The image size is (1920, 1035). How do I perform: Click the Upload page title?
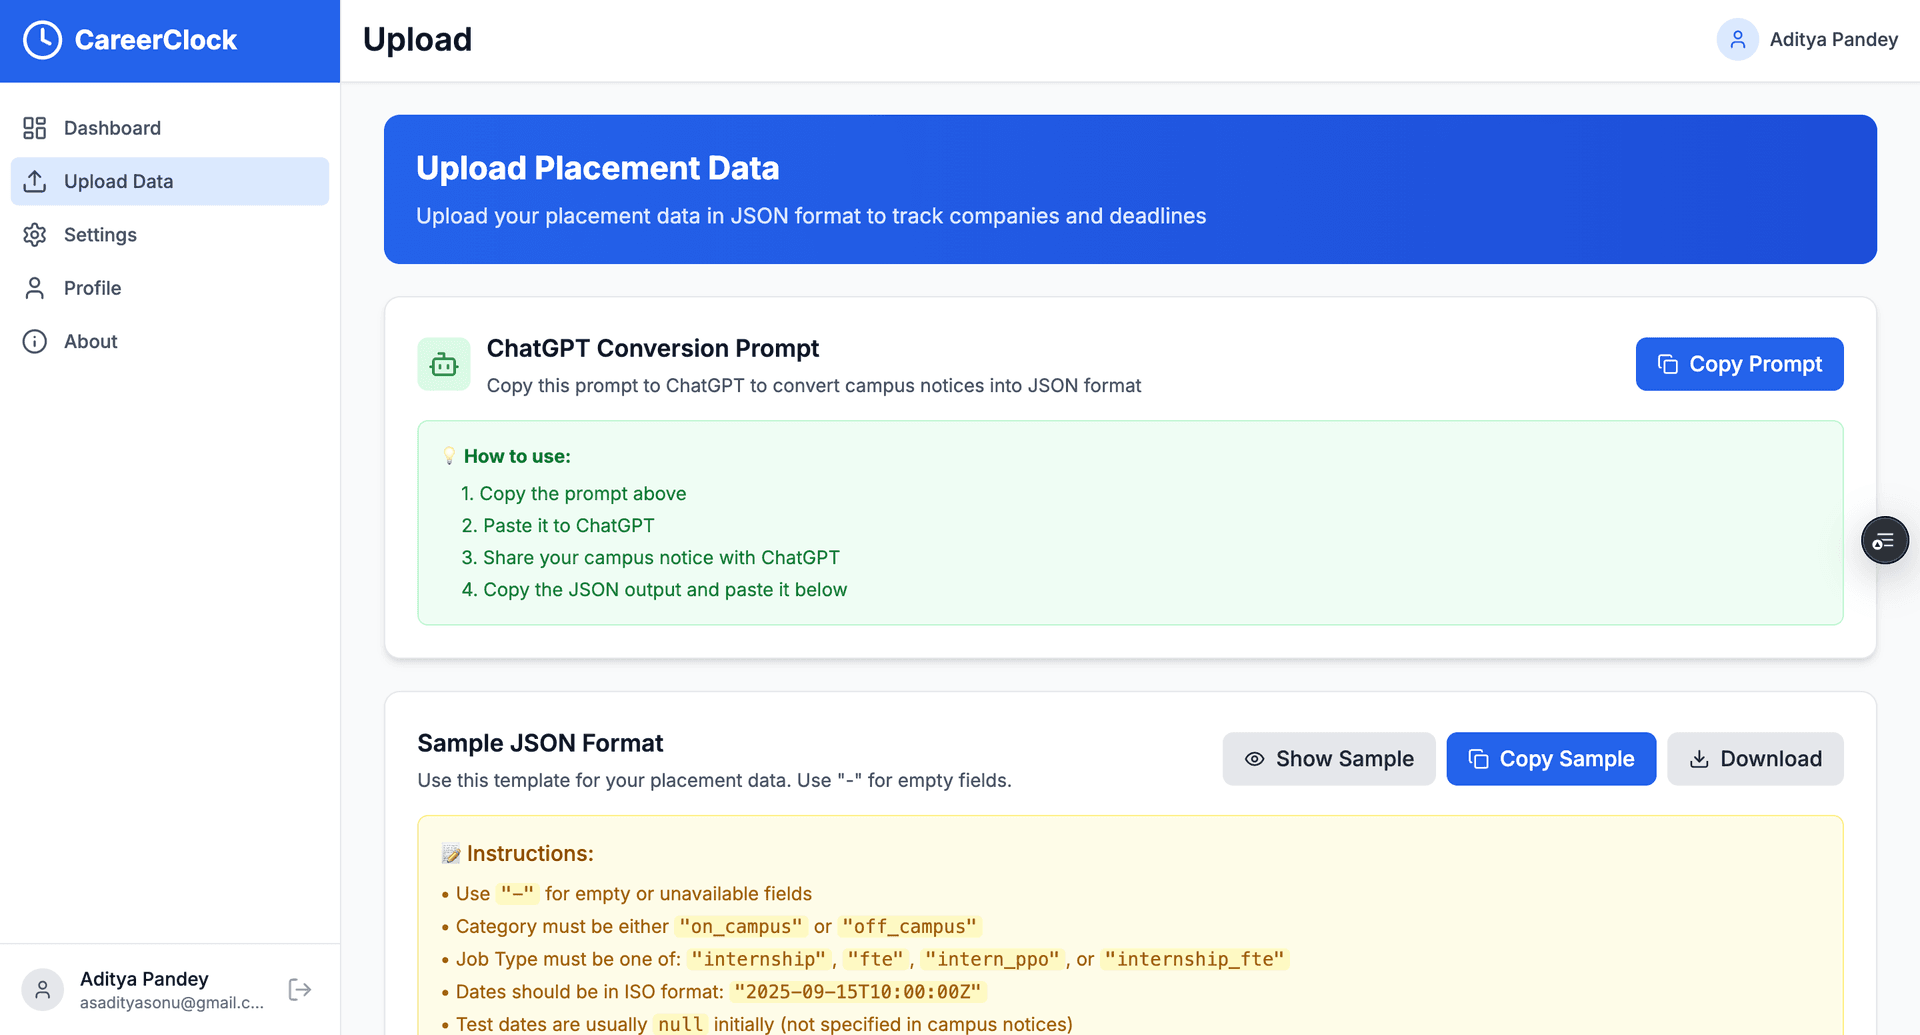point(417,40)
